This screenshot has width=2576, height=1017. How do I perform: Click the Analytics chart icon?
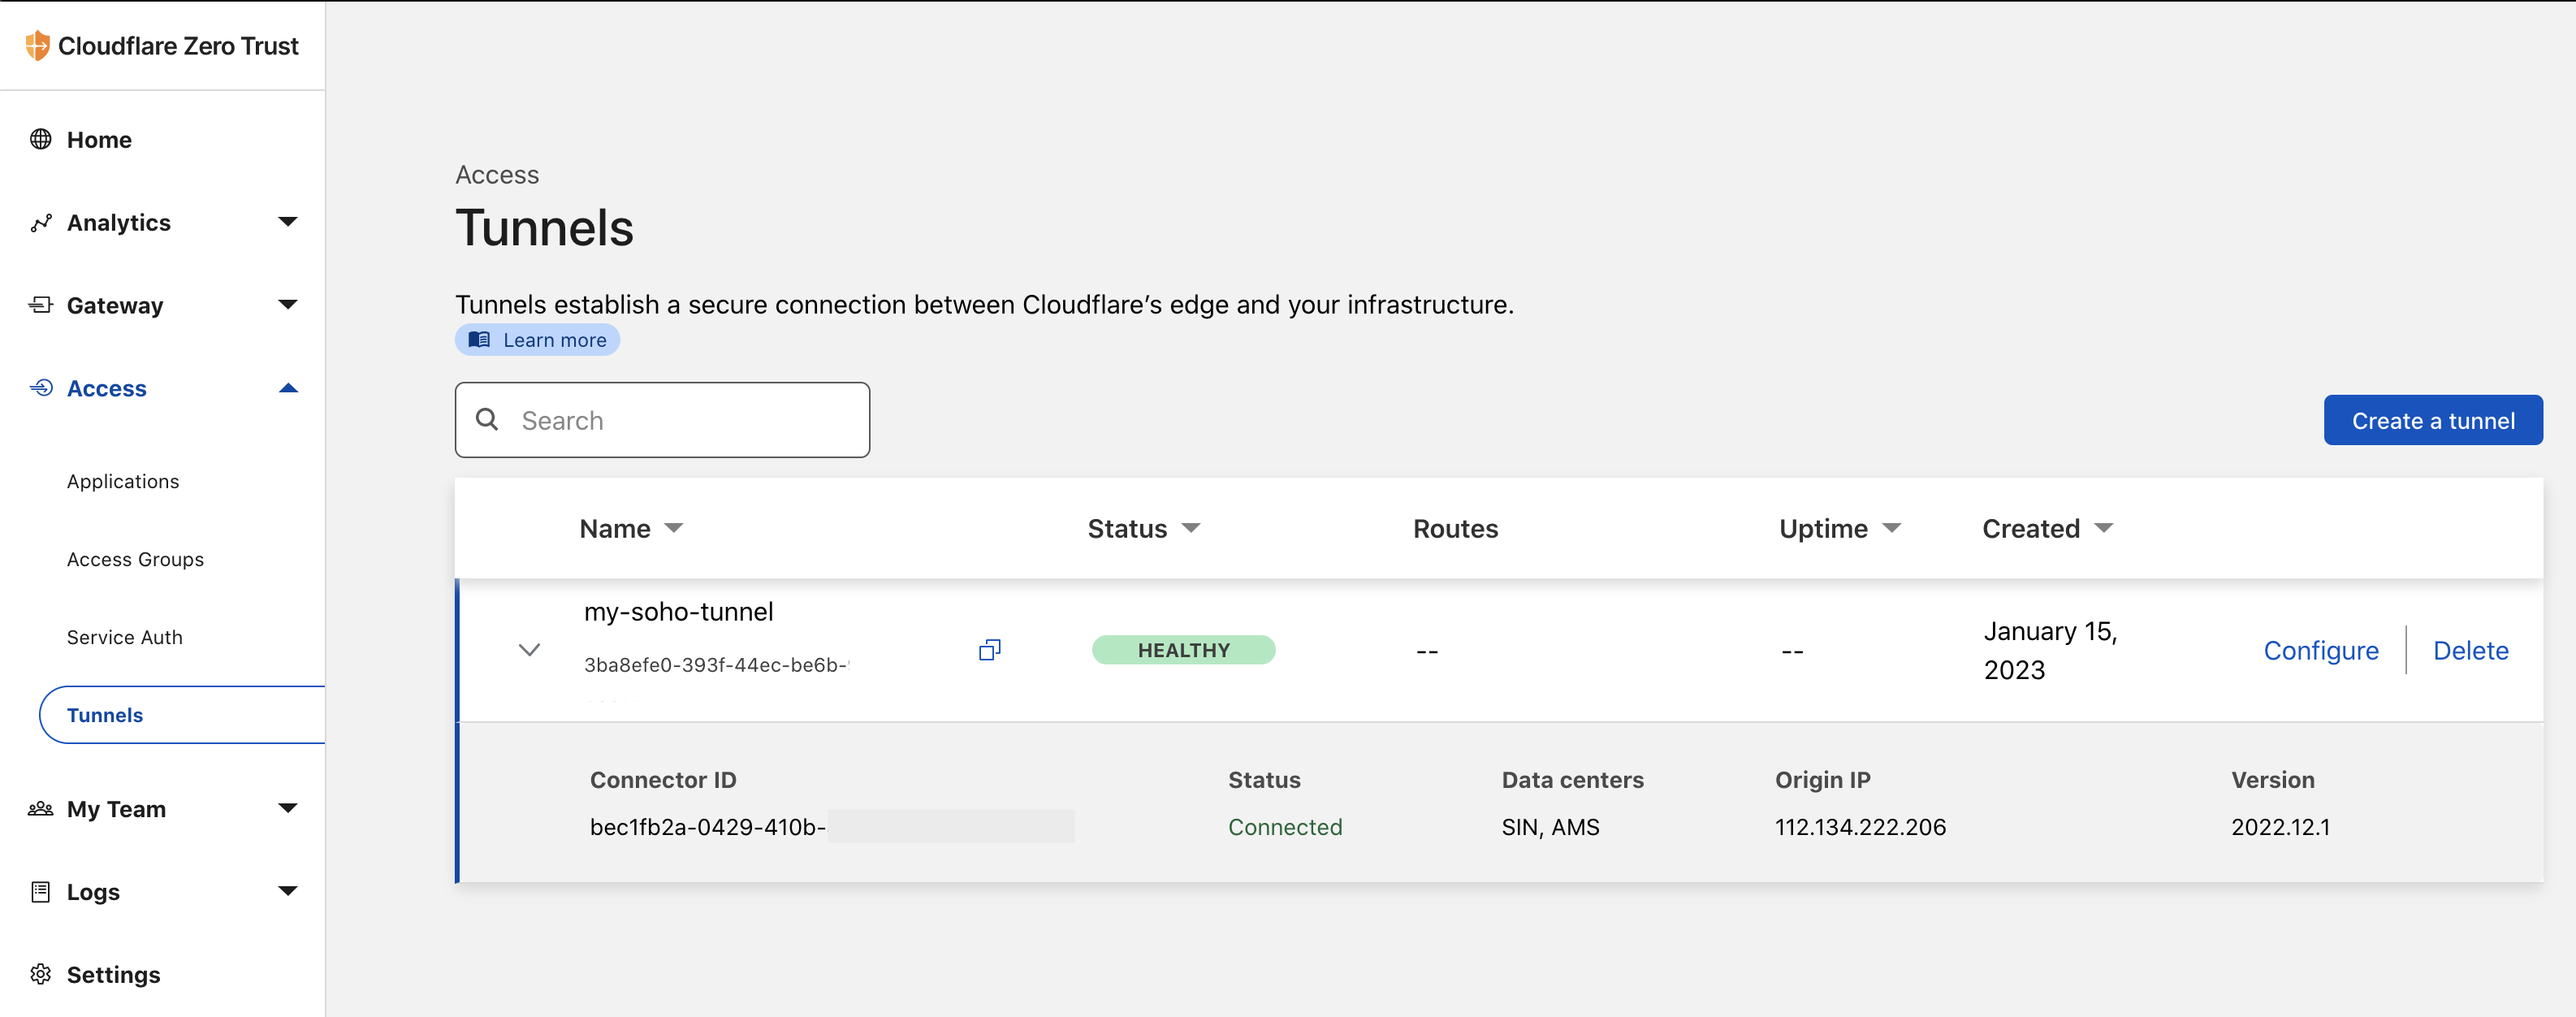(x=41, y=222)
